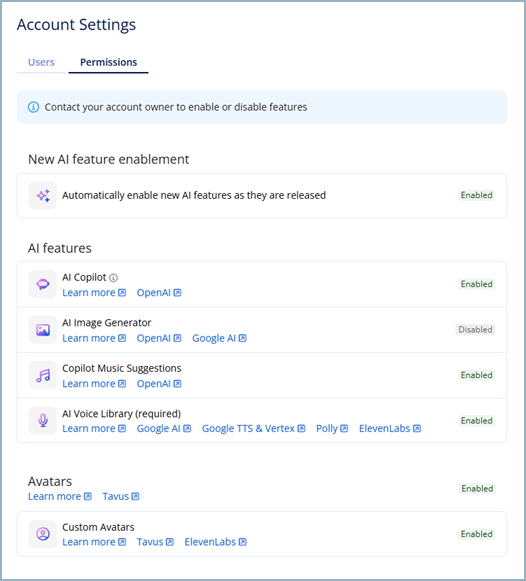Click the Custom Avatars person icon

point(43,534)
